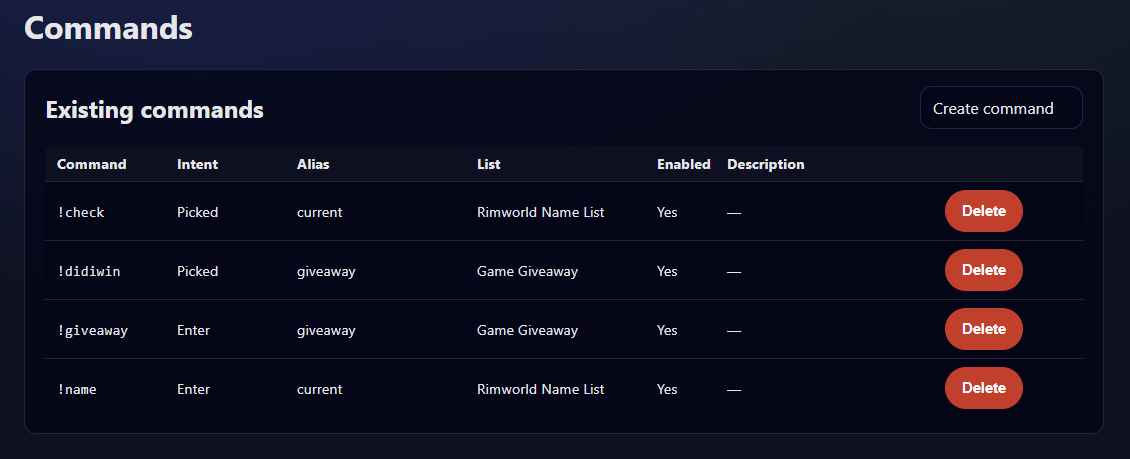1130x459 pixels.
Task: Click the List column header
Action: (489, 164)
